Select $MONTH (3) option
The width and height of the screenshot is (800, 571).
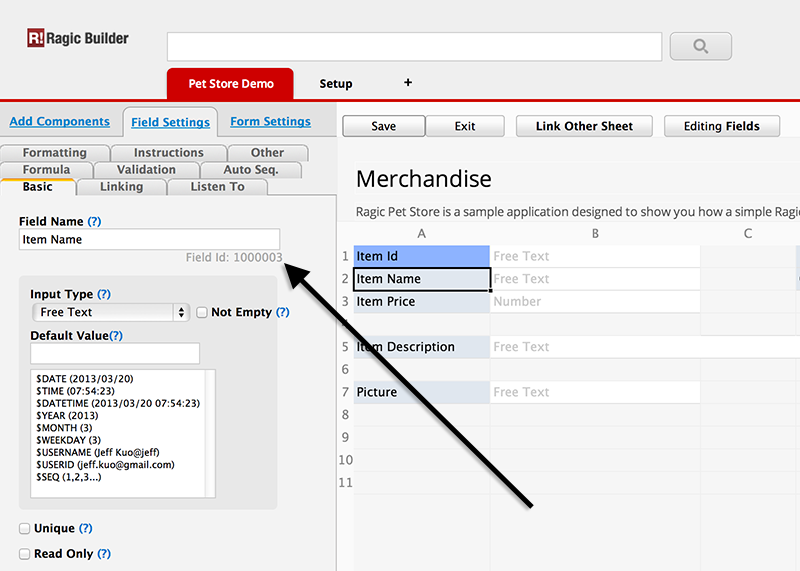pos(64,428)
